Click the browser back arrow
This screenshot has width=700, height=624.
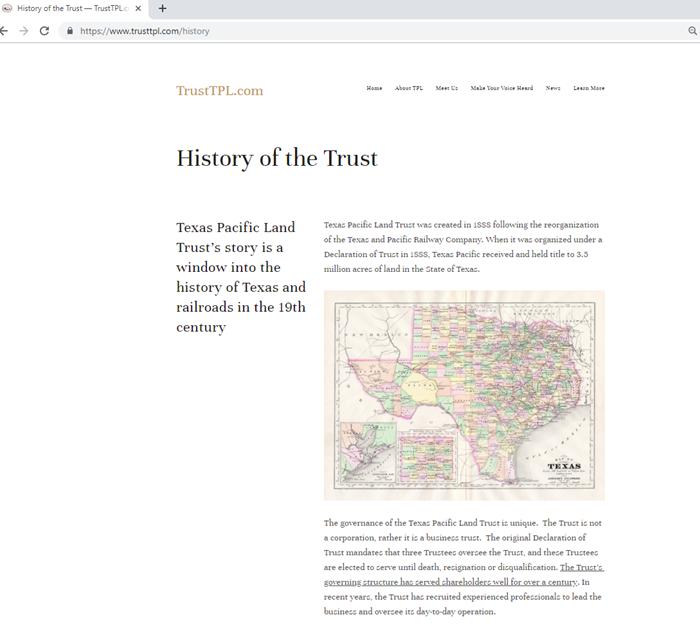pyautogui.click(x=4, y=31)
